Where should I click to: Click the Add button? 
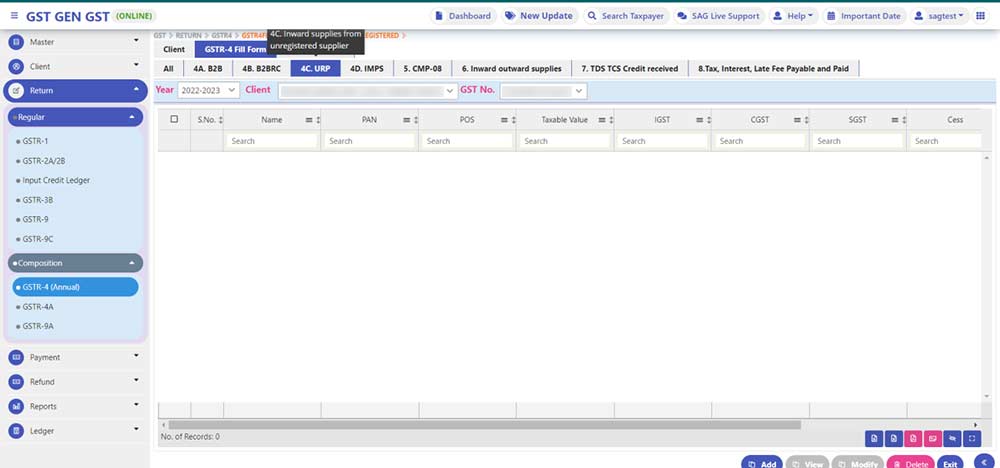click(761, 464)
